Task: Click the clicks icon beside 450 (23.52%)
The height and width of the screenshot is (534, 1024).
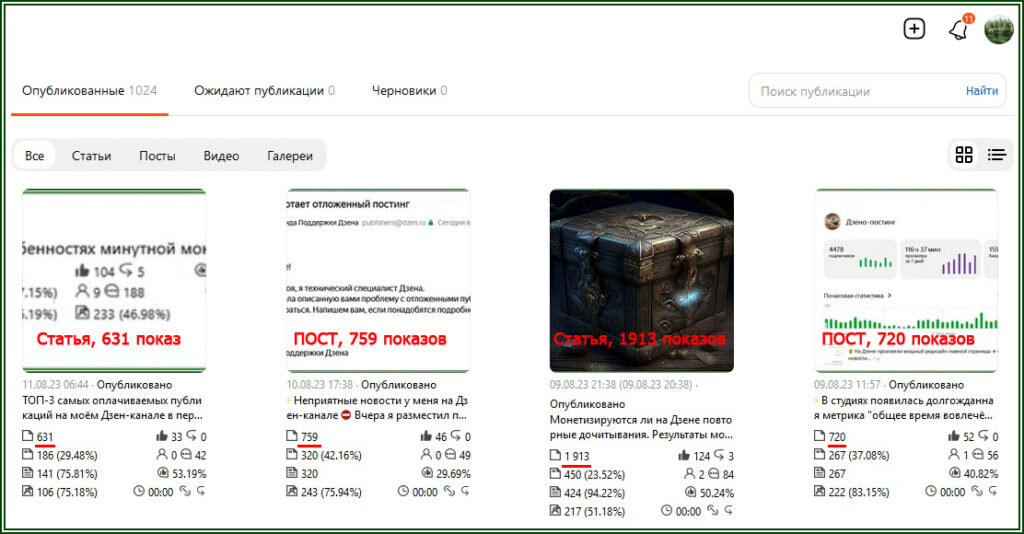Action: [555, 474]
